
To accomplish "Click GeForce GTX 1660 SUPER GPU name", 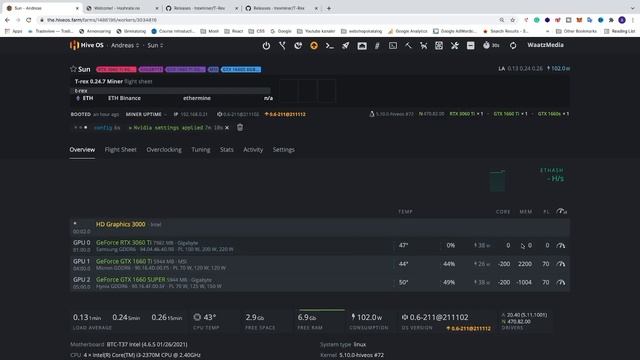I will (x=131, y=280).
